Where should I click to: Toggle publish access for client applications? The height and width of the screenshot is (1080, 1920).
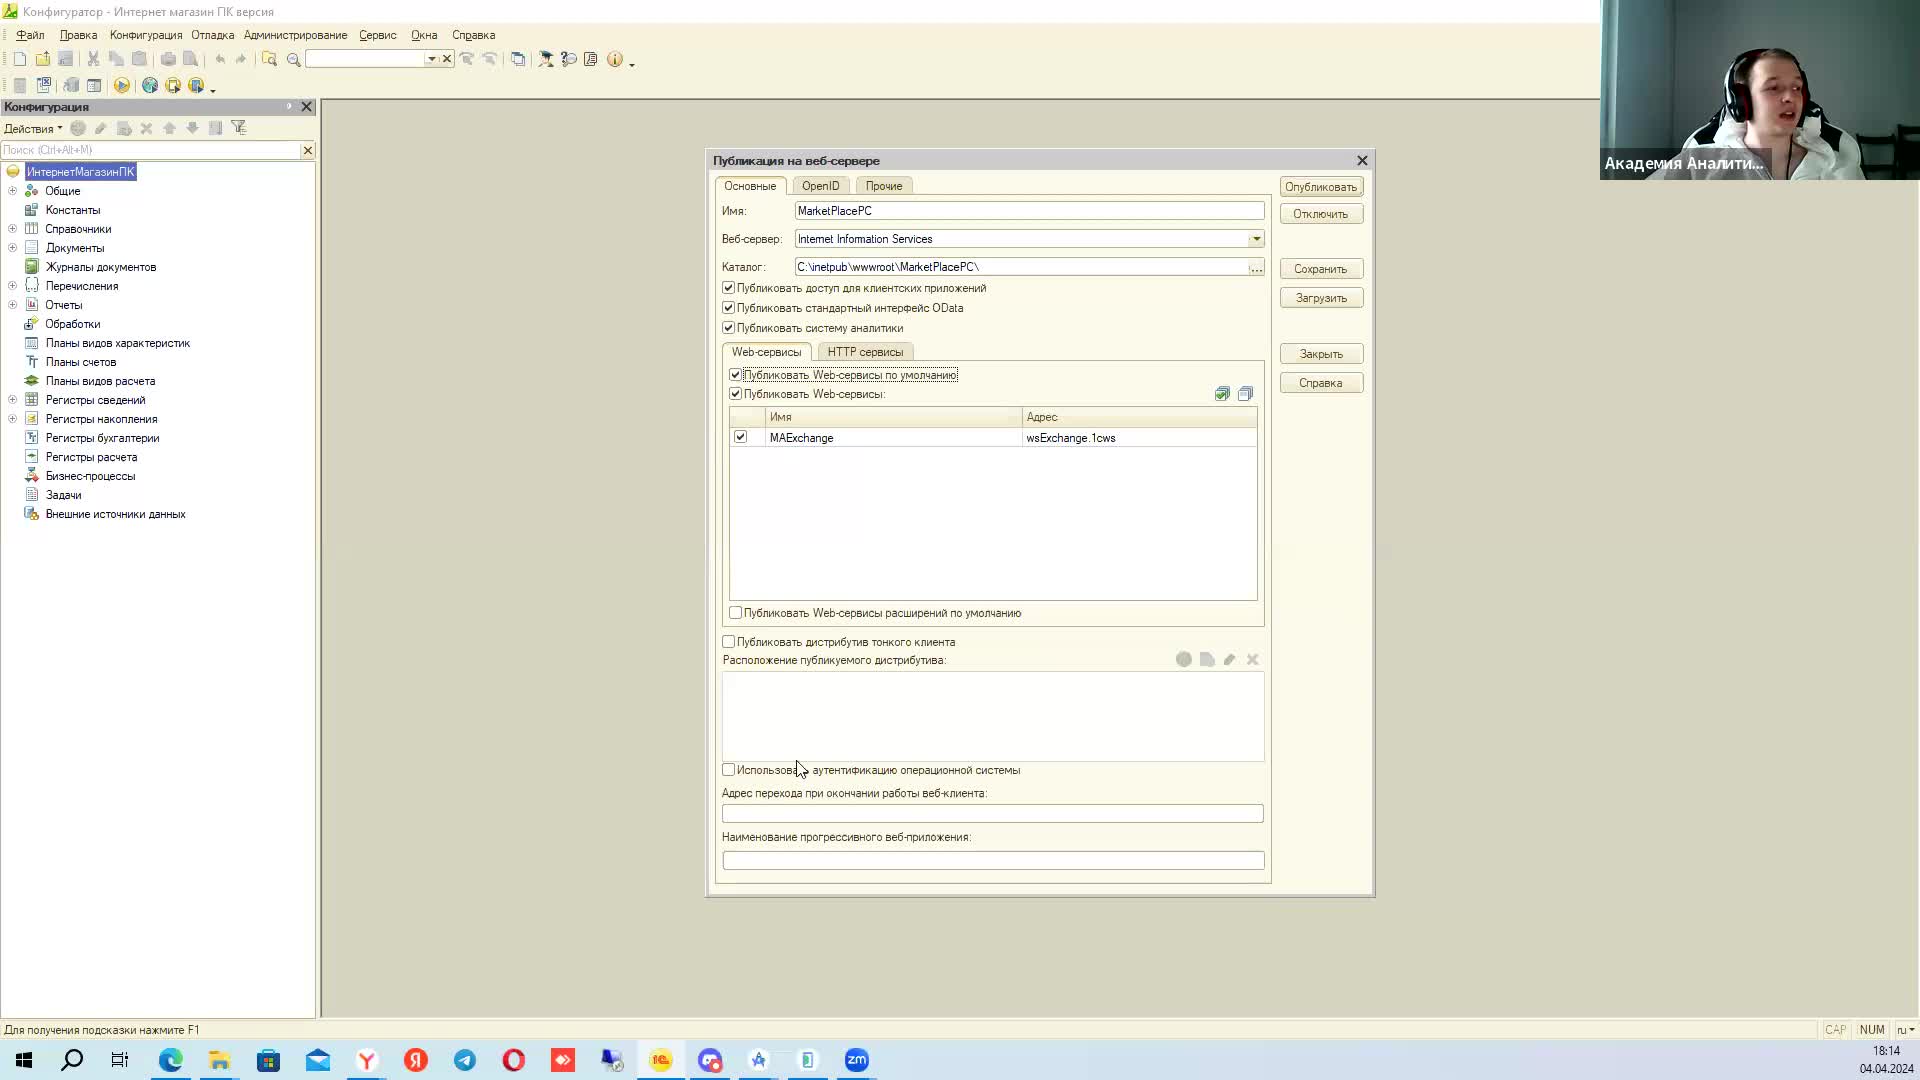tap(728, 288)
